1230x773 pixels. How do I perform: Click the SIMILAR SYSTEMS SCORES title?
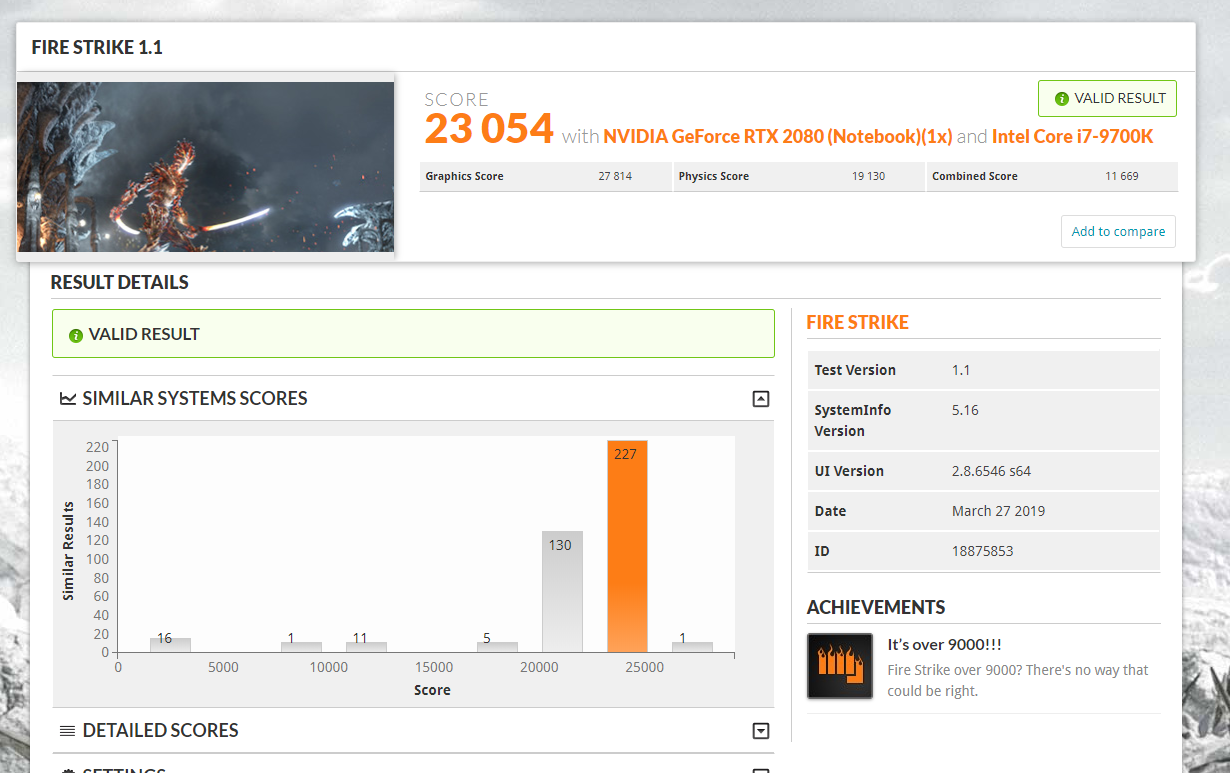(x=195, y=398)
